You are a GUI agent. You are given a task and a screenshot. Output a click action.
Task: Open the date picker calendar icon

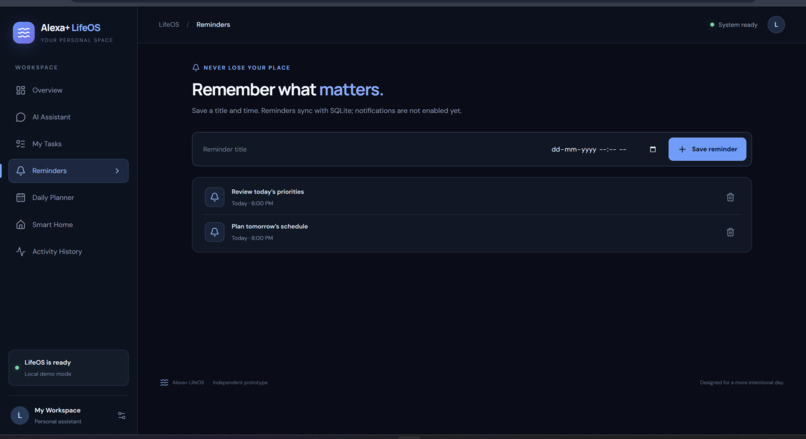[653, 149]
